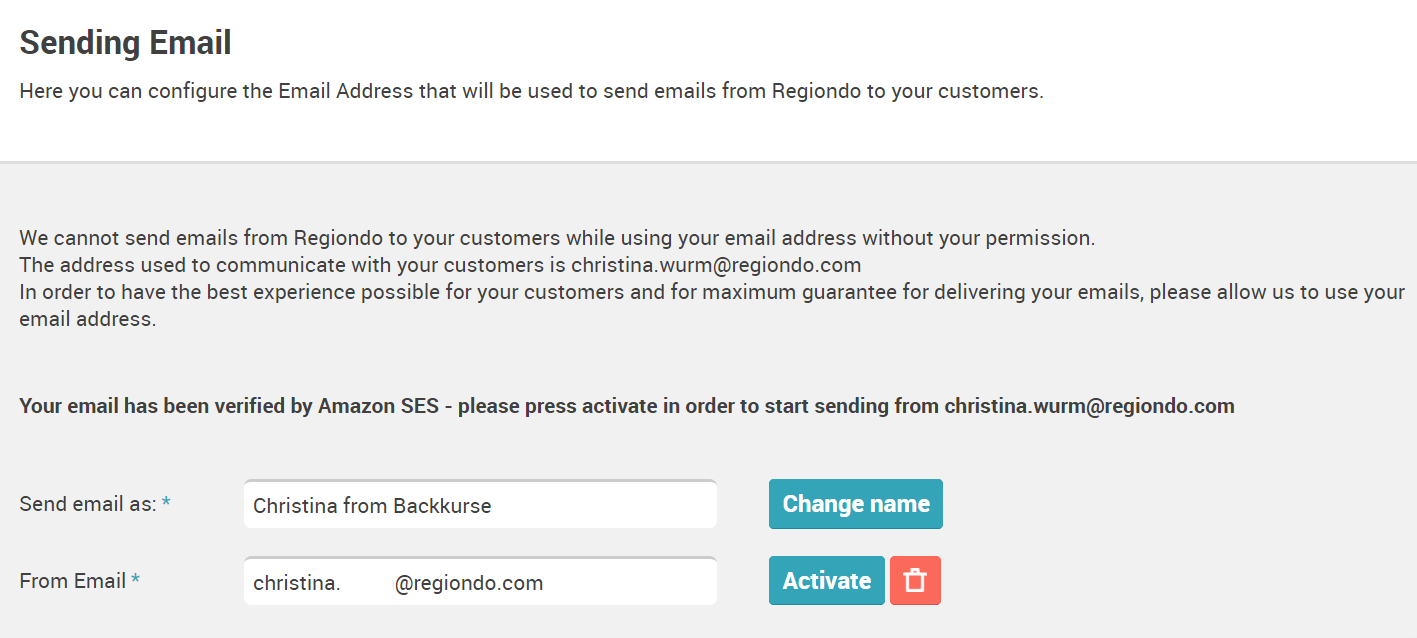Activate the verified sending email

[x=827, y=581]
